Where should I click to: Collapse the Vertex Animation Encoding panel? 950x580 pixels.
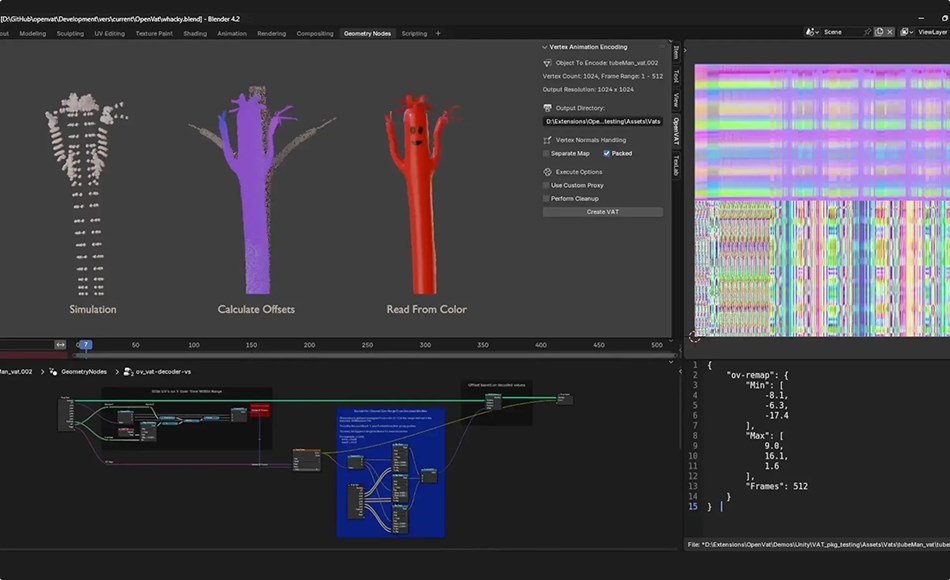pyautogui.click(x=545, y=45)
